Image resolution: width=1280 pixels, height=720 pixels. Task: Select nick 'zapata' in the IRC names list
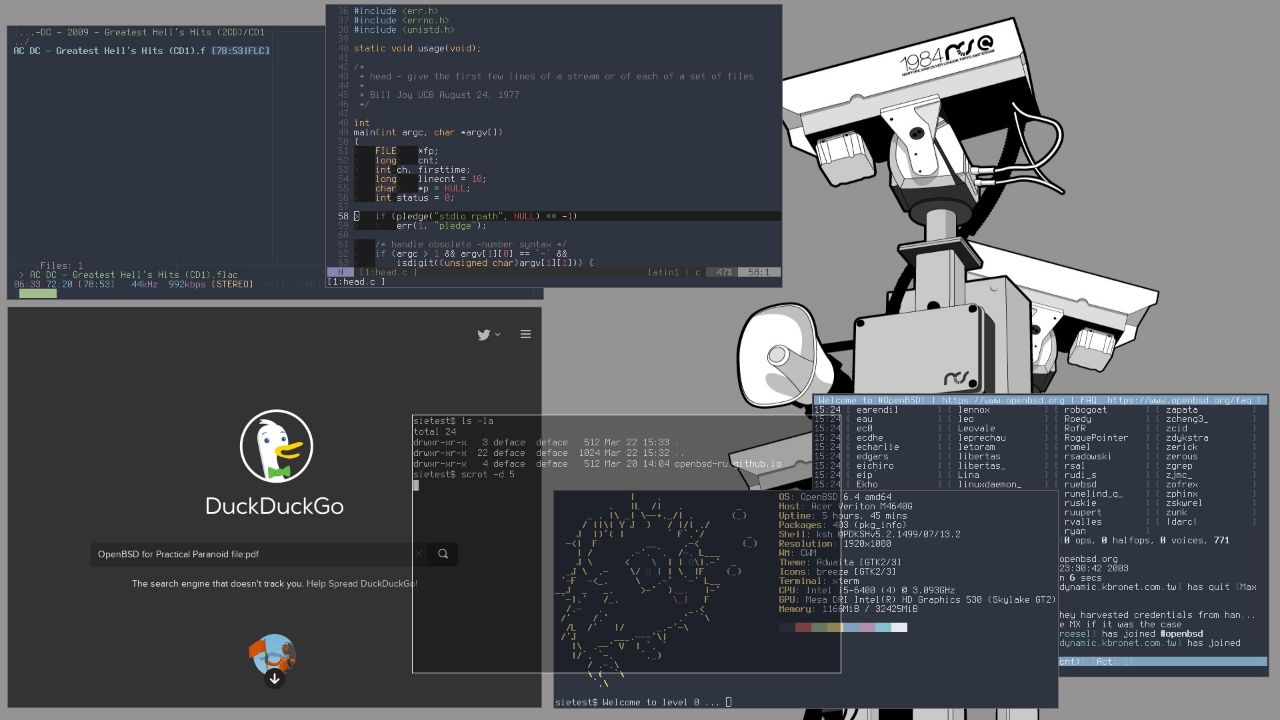(x=1182, y=410)
